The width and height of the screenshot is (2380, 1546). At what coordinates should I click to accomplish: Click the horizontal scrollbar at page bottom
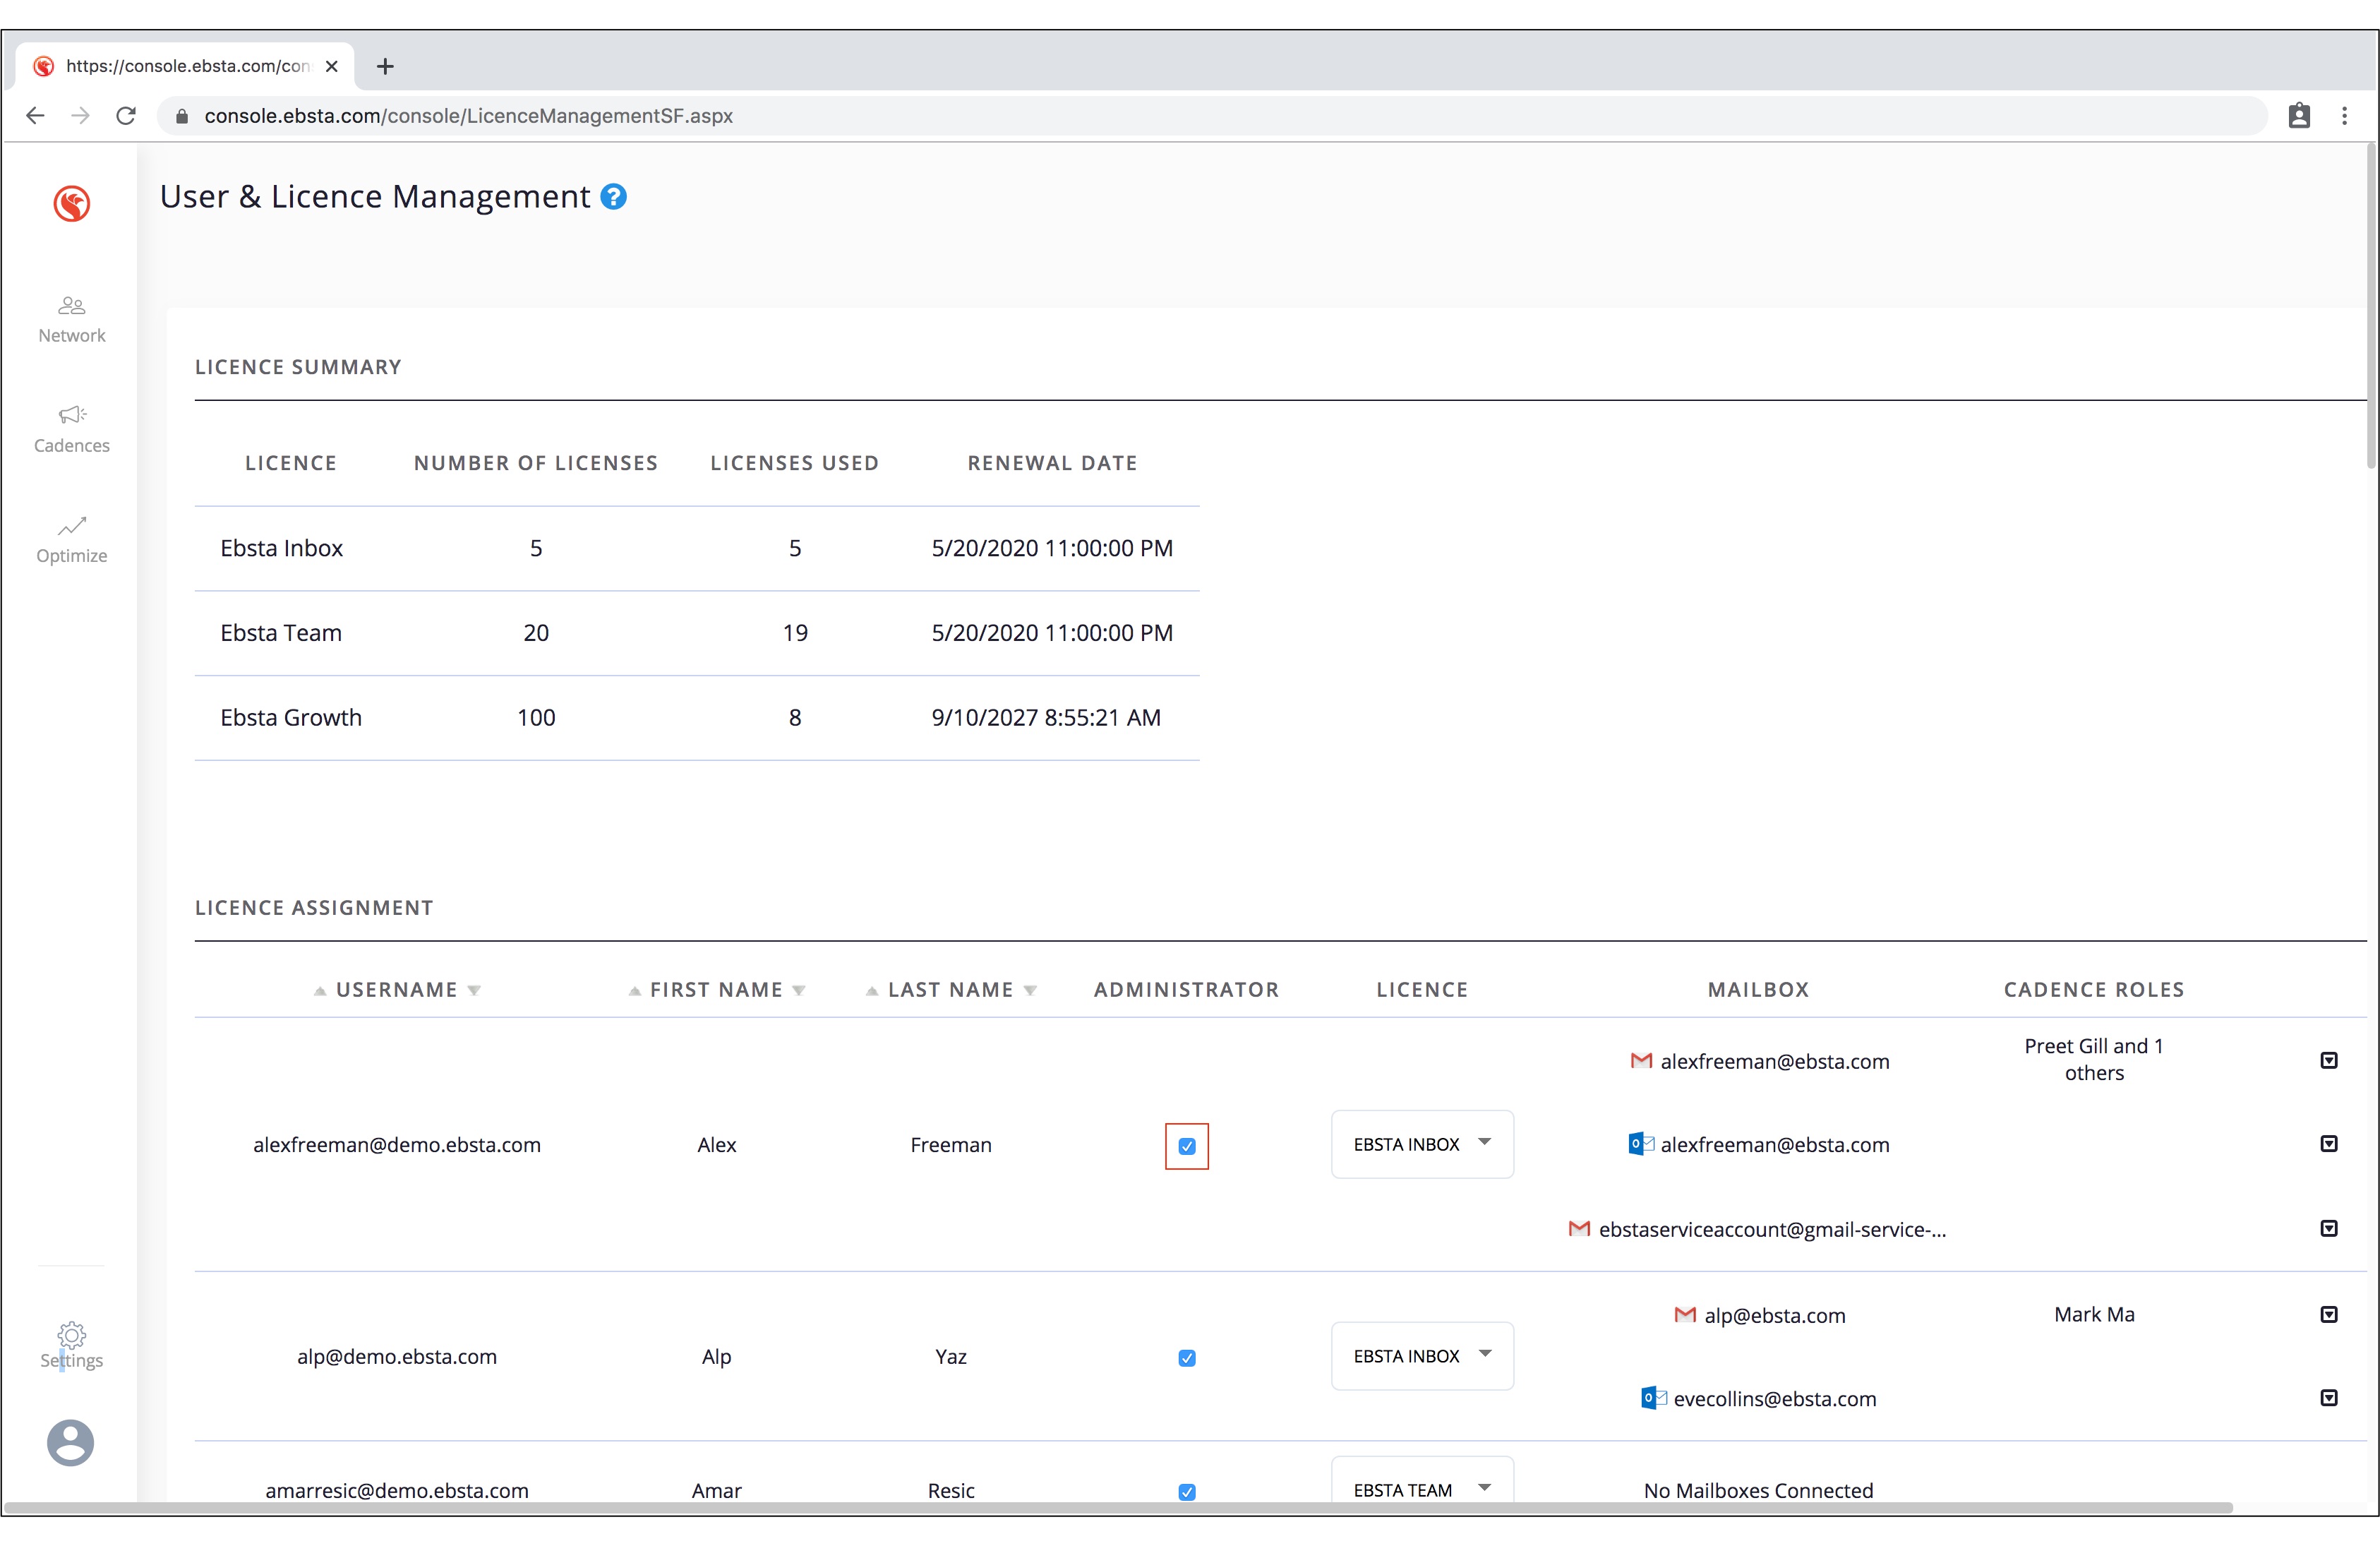1118,1507
